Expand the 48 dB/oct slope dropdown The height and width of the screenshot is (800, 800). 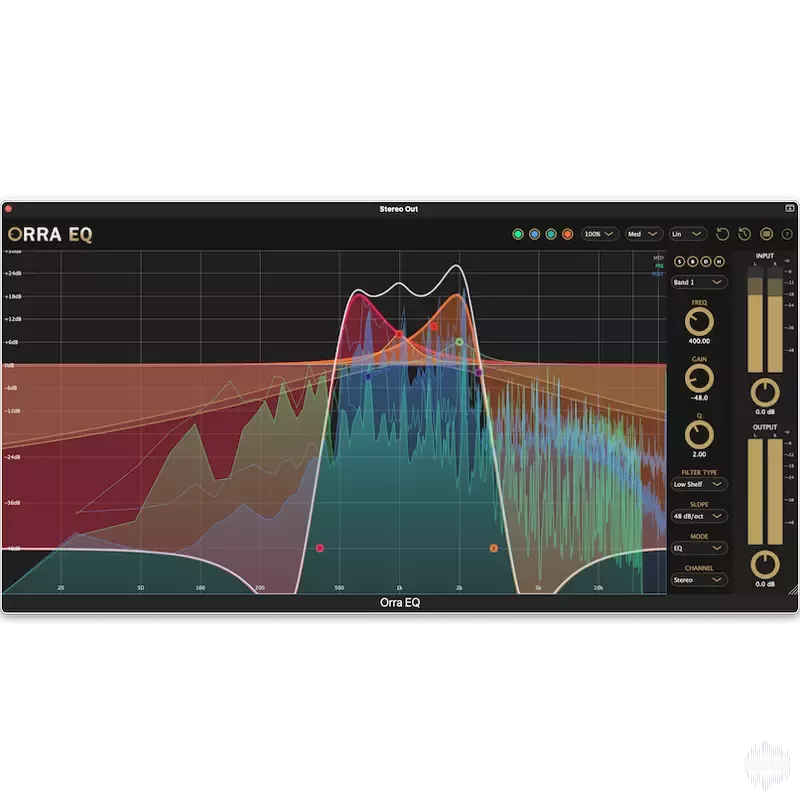pyautogui.click(x=699, y=516)
